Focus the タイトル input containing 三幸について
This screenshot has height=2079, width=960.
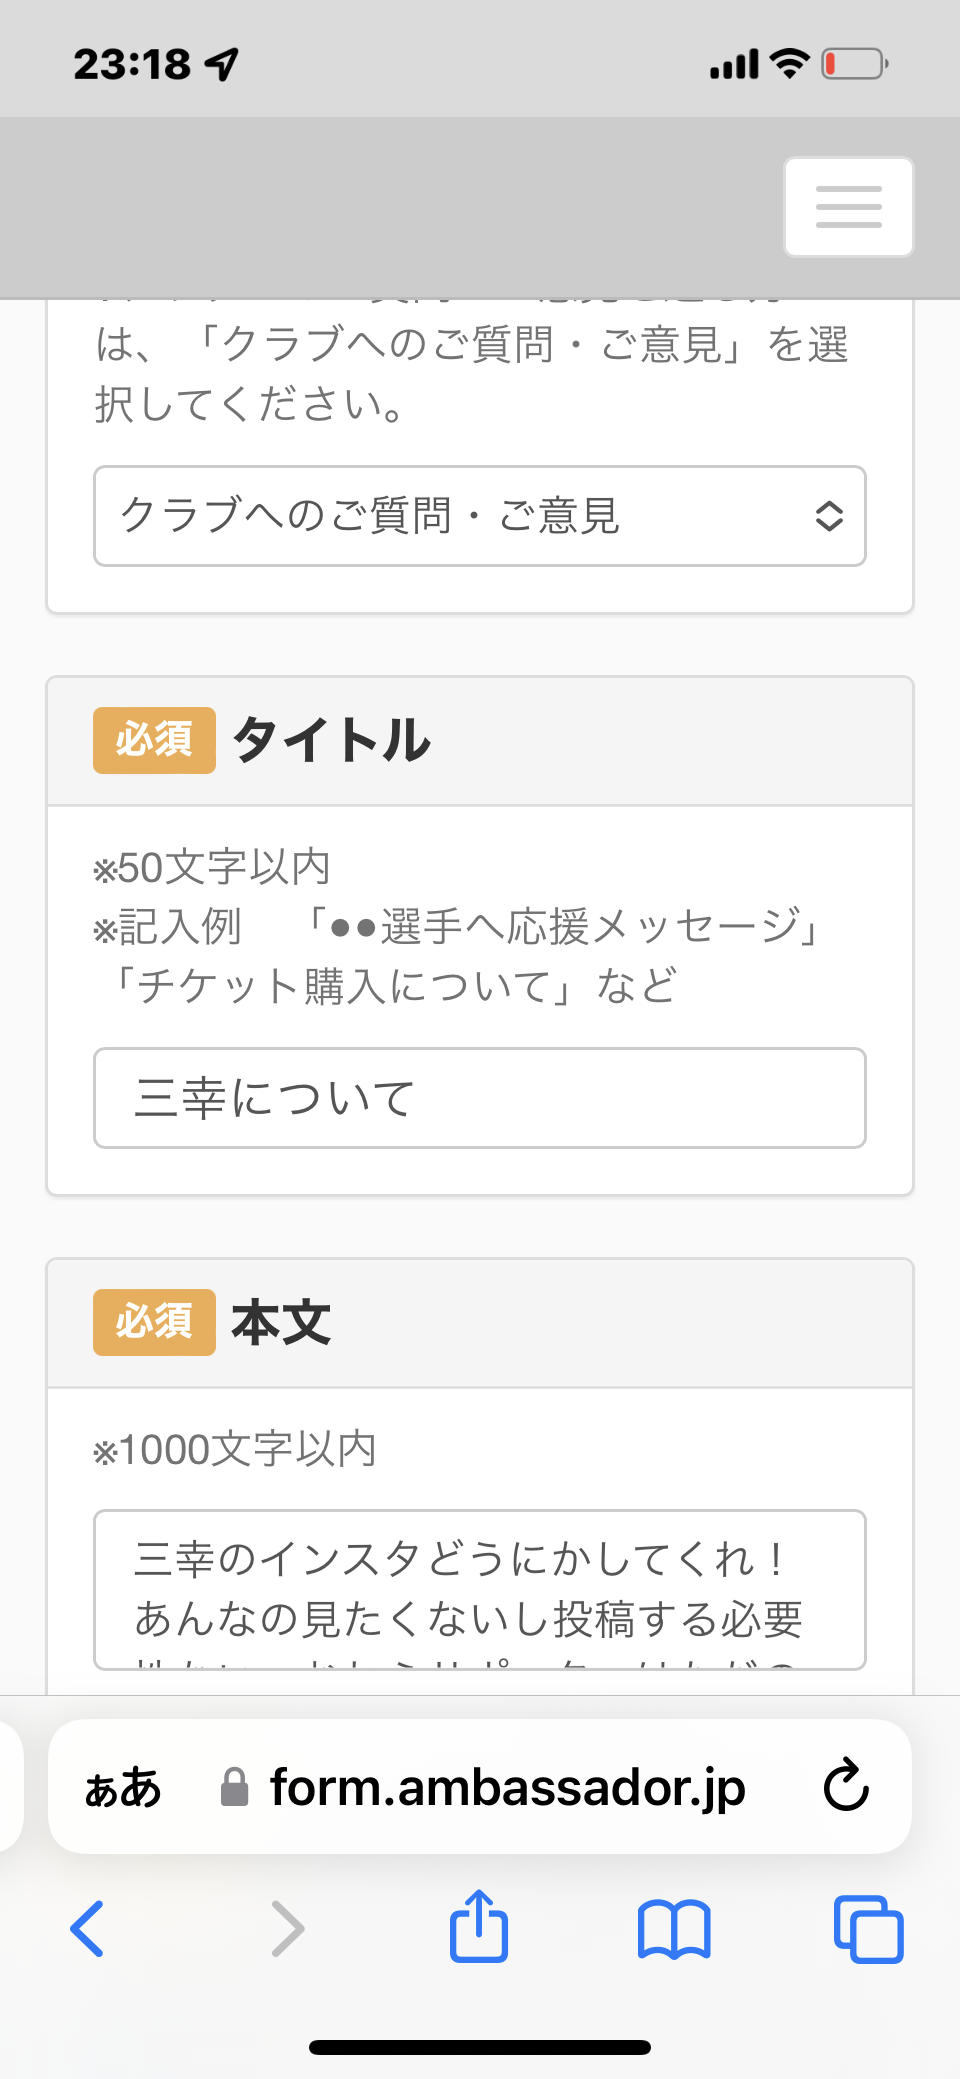click(479, 1098)
